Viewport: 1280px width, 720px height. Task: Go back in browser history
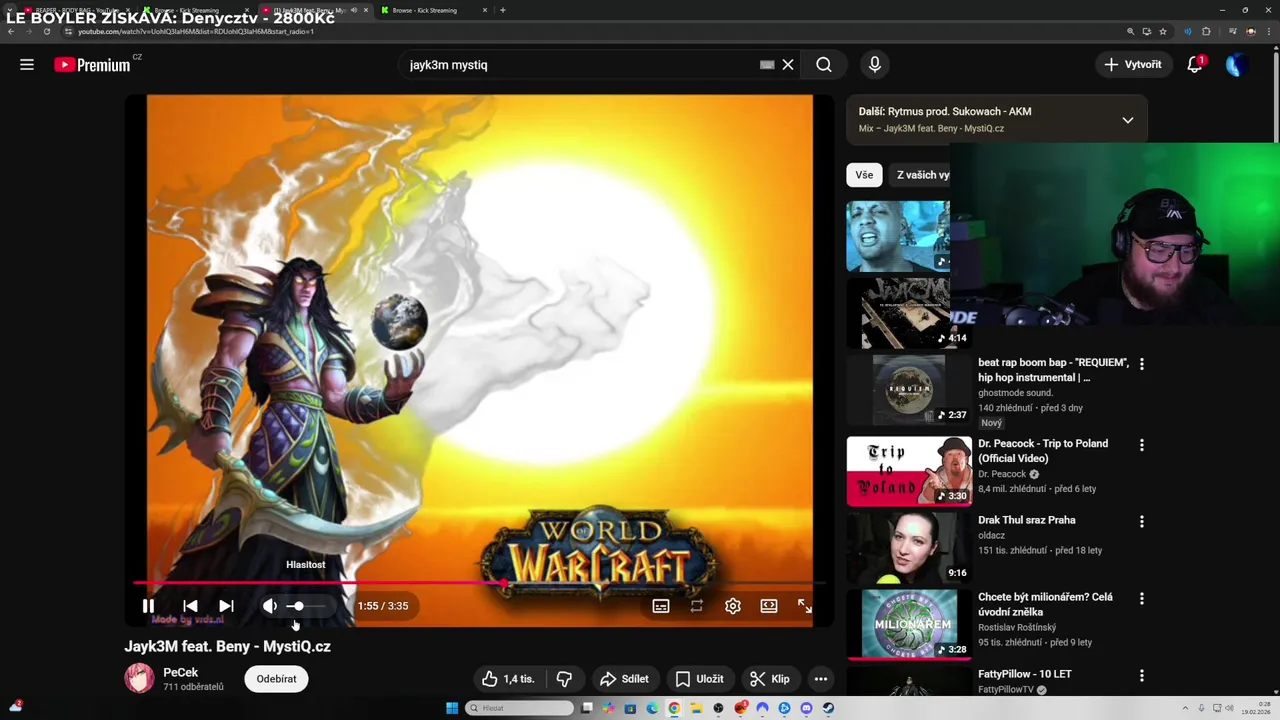[10, 31]
